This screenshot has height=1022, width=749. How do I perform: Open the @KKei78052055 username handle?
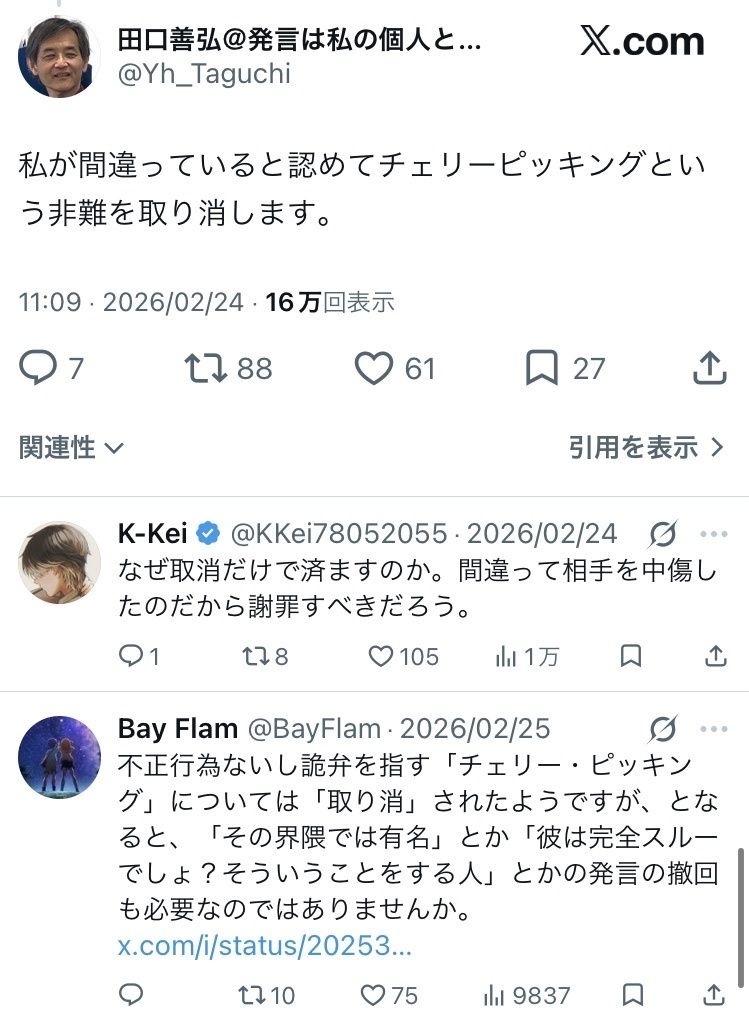click(x=339, y=534)
